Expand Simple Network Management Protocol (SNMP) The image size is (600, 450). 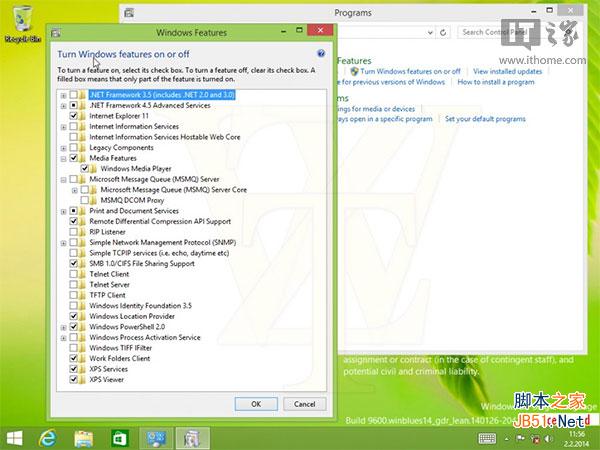(x=64, y=243)
